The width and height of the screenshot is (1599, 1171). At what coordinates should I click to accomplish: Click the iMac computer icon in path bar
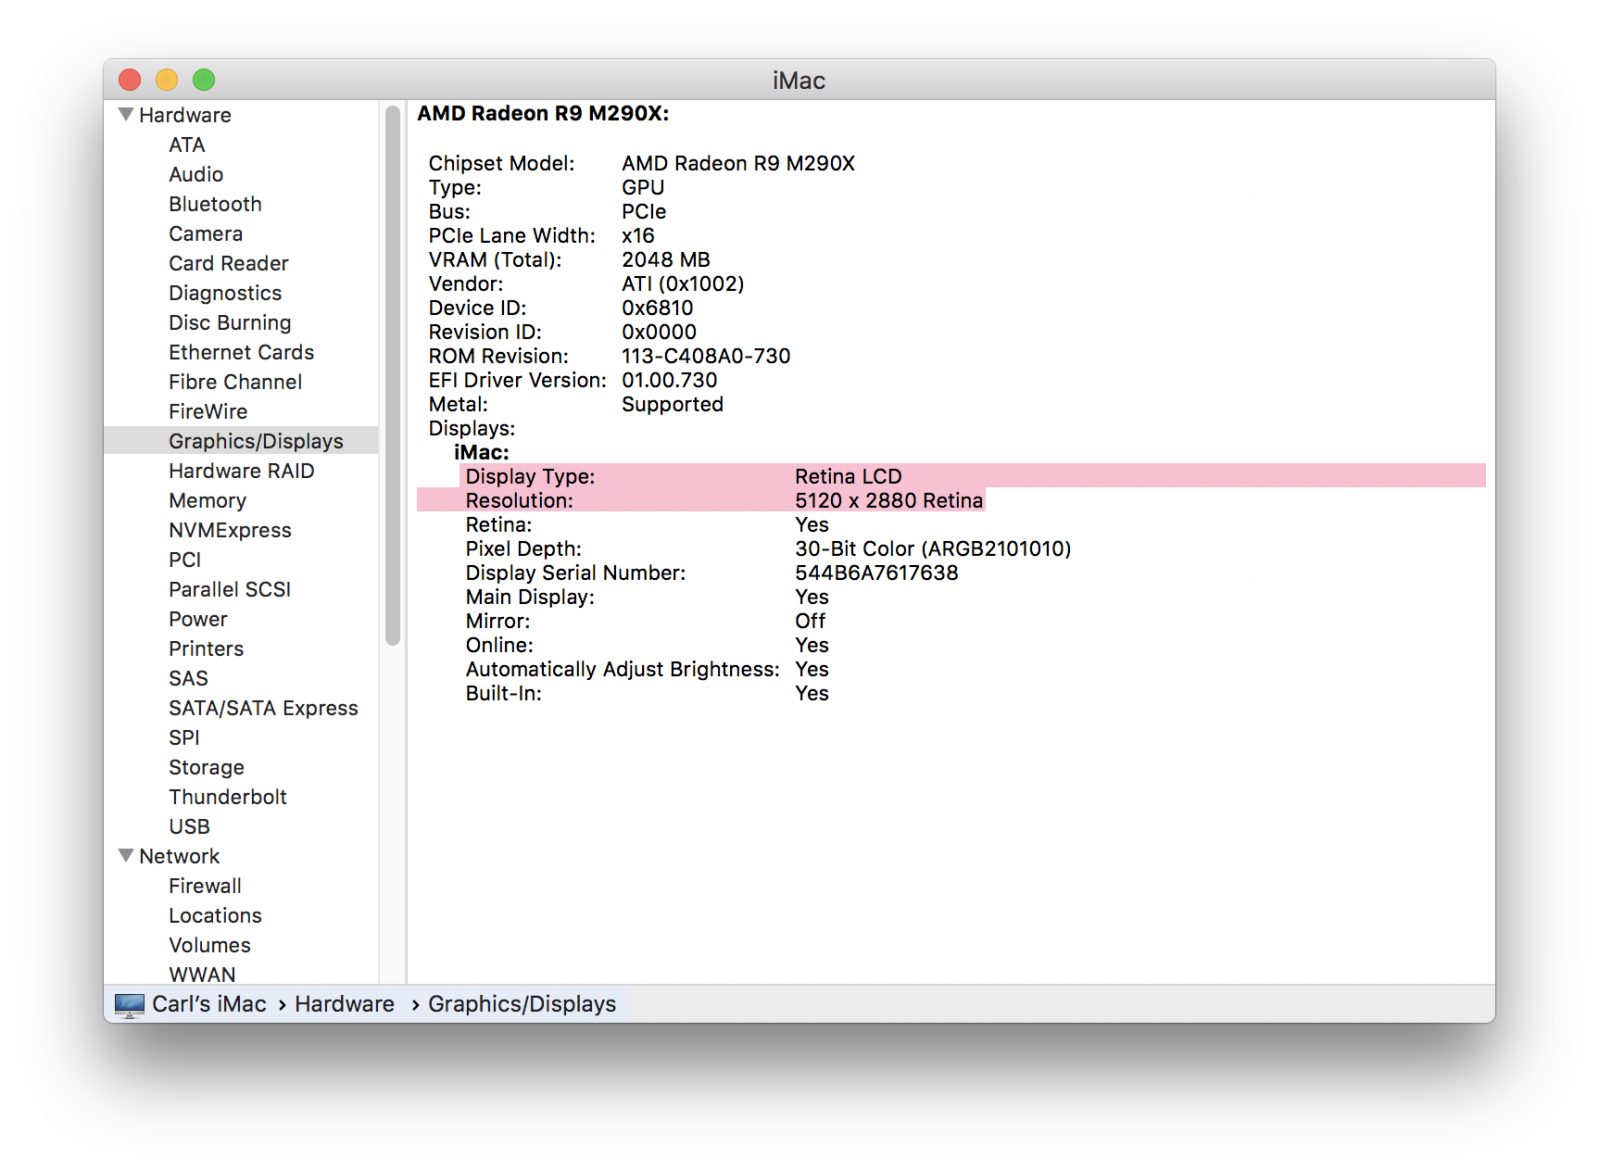coord(129,1005)
